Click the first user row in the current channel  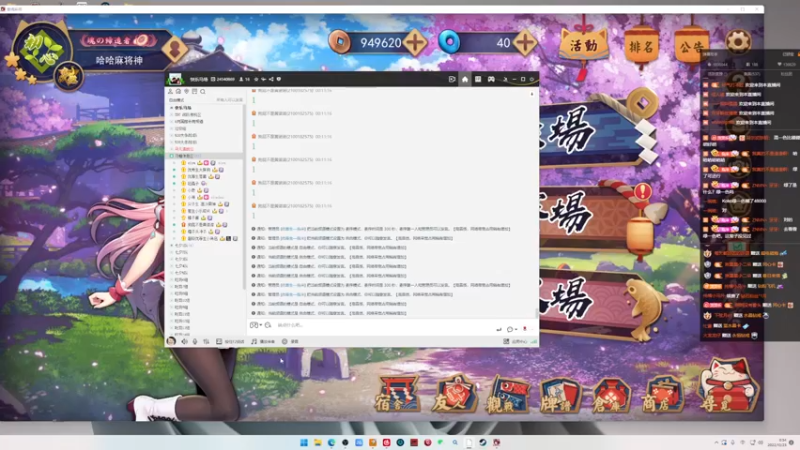pos(206,163)
